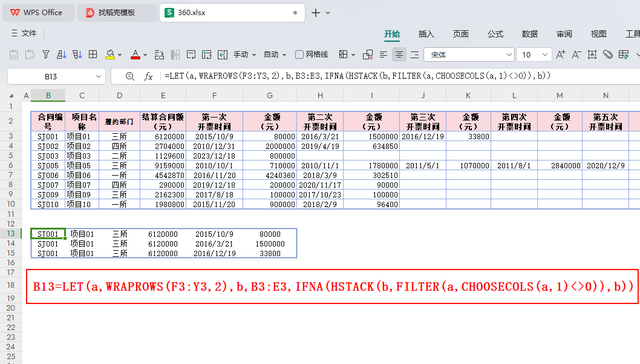Click the zoom magnifier in the formula bar
Image resolution: width=640 pixels, height=364 pixels.
tap(130, 76)
